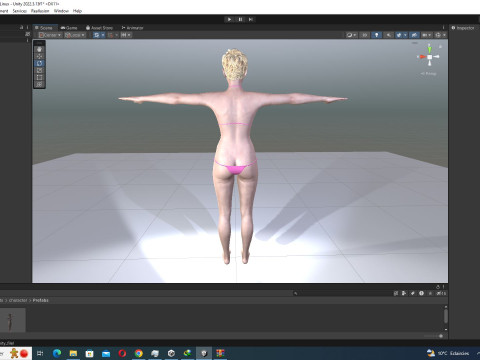Open the Mail app from the taskbar

click(106, 353)
